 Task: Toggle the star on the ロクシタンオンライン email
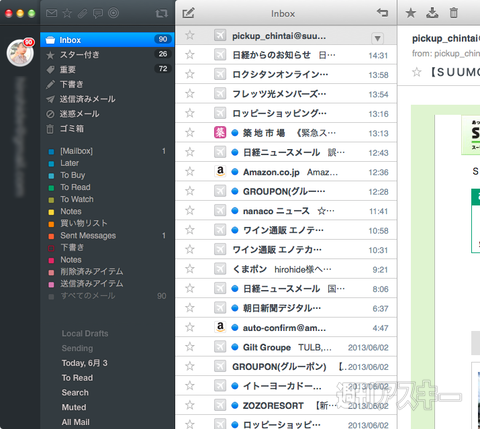tap(190, 74)
